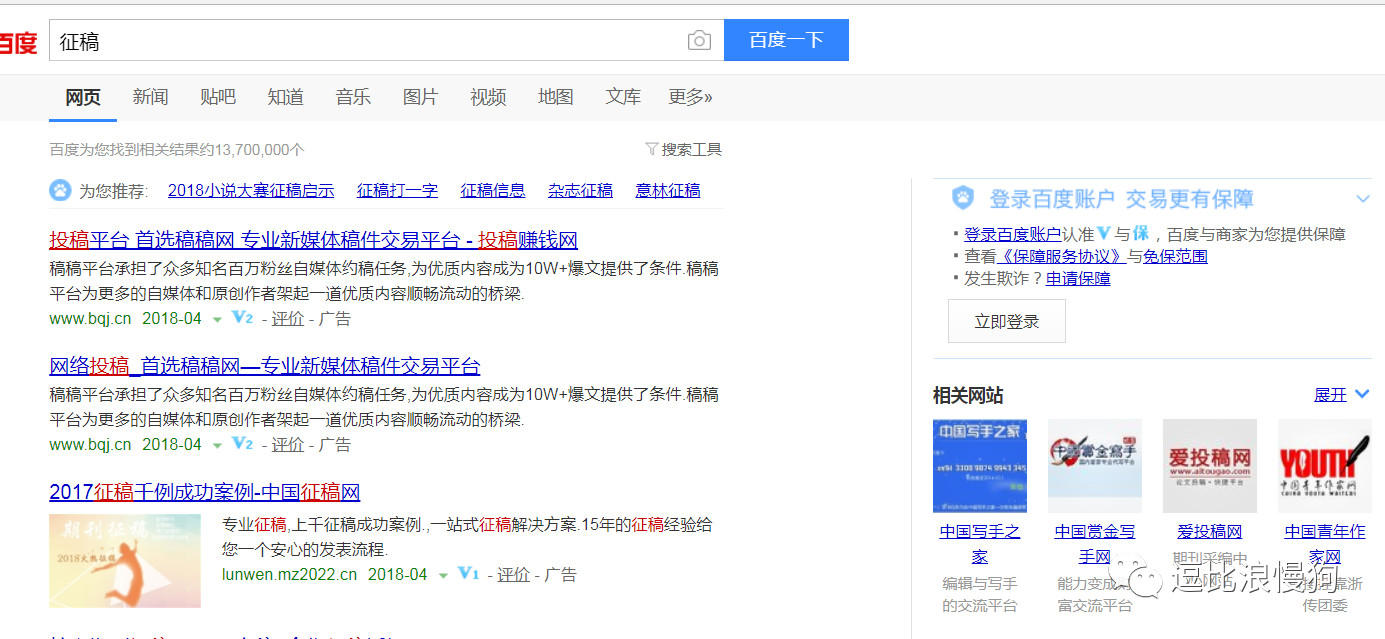Viewport: 1385px width, 639px height.
Task: Open suggestion 杂志征稿
Action: pyautogui.click(x=580, y=190)
